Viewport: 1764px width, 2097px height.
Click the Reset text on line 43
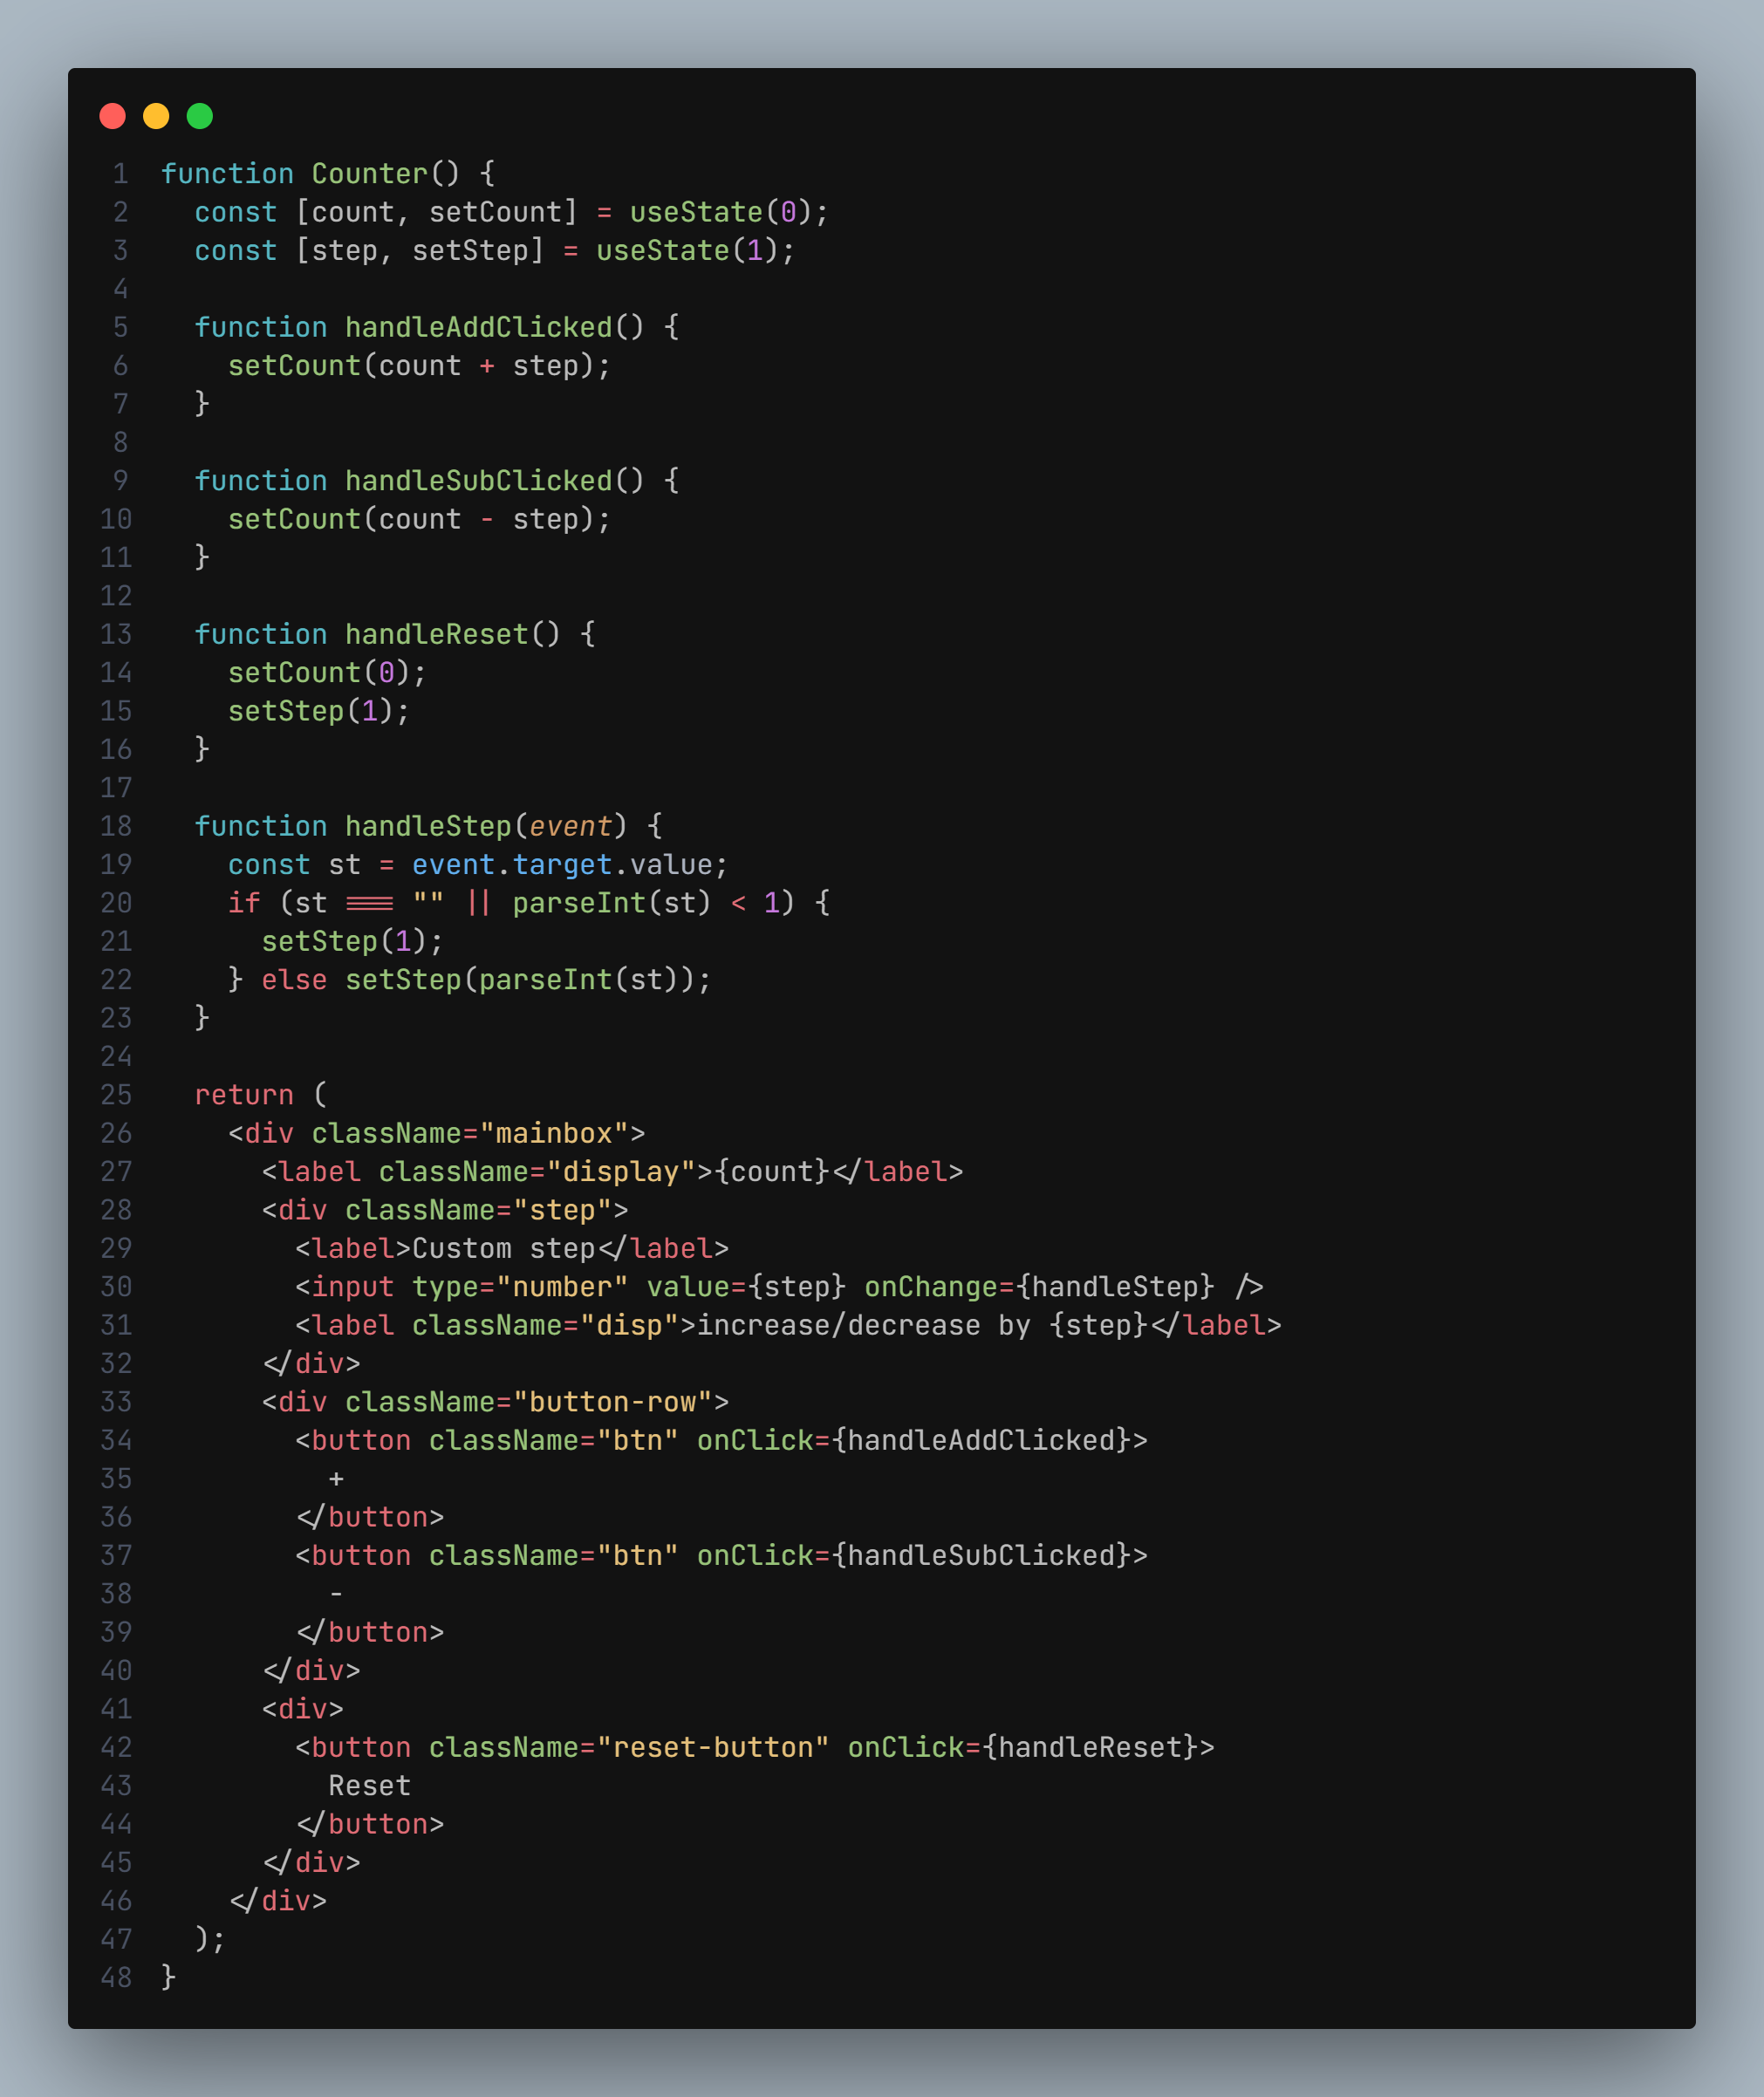(369, 1786)
